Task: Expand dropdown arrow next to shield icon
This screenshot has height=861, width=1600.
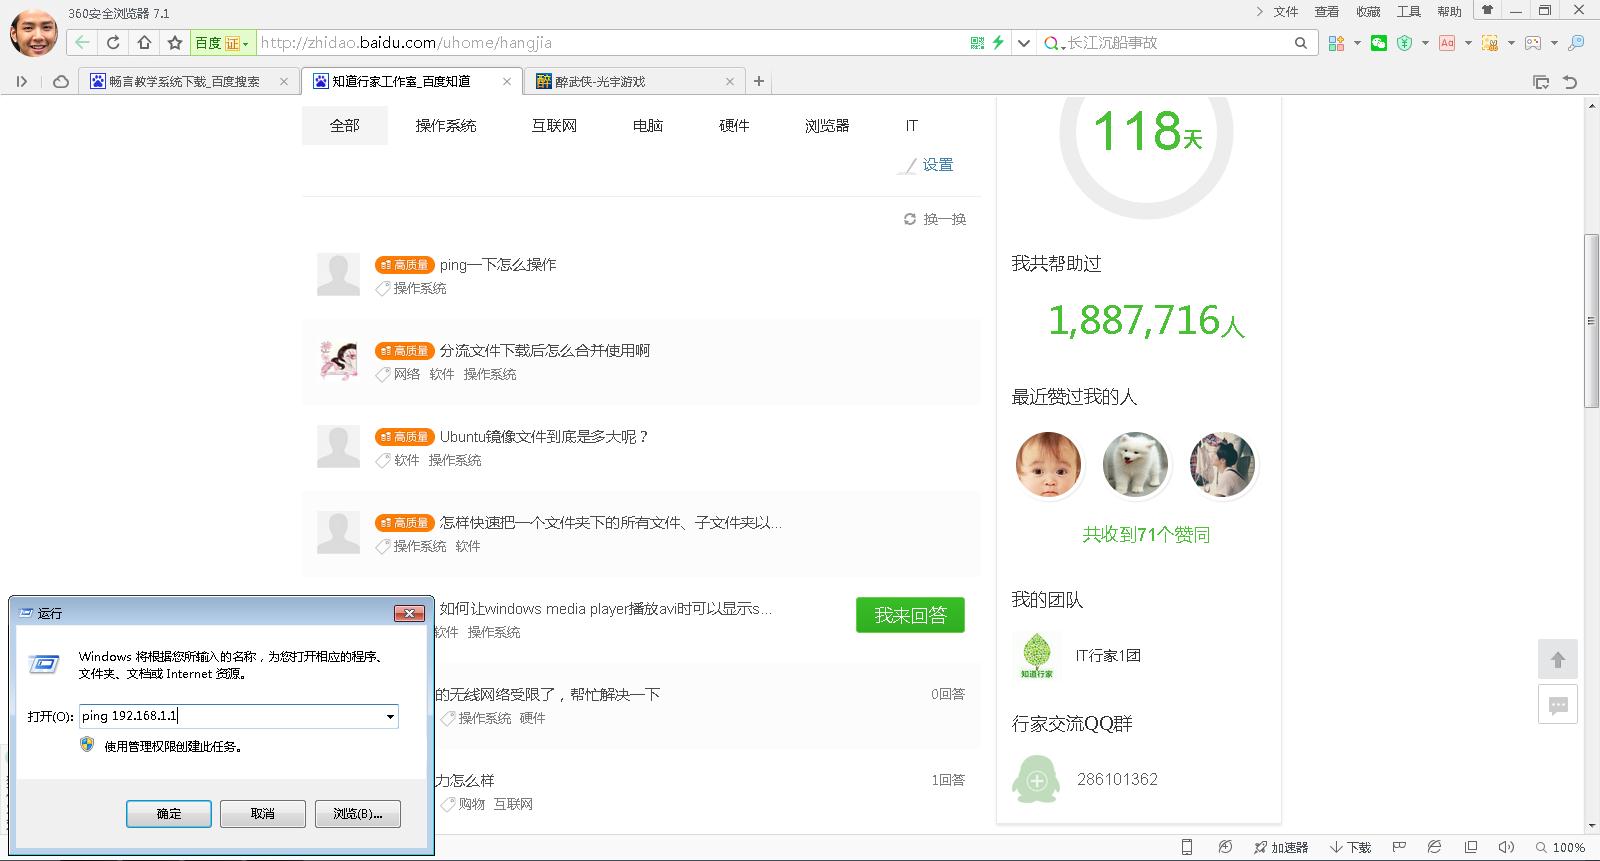Action: tap(1425, 43)
